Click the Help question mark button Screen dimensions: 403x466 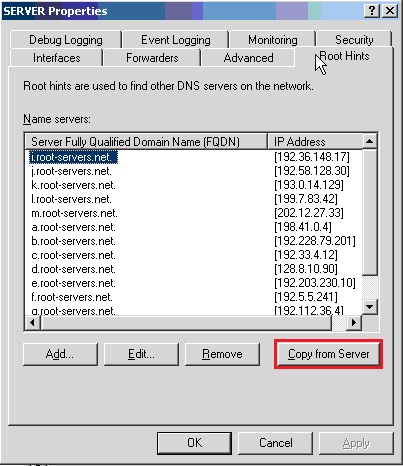pos(372,11)
